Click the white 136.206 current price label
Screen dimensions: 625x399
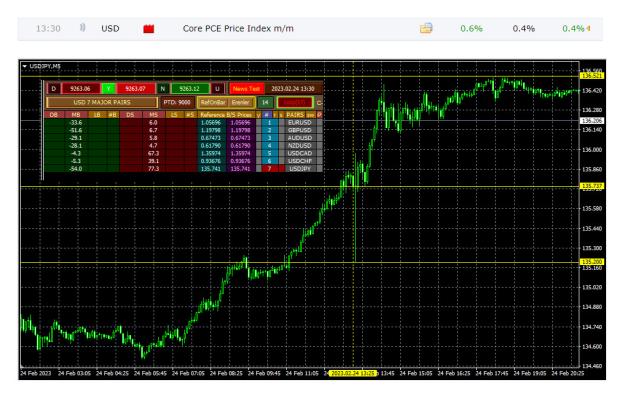[x=592, y=120]
